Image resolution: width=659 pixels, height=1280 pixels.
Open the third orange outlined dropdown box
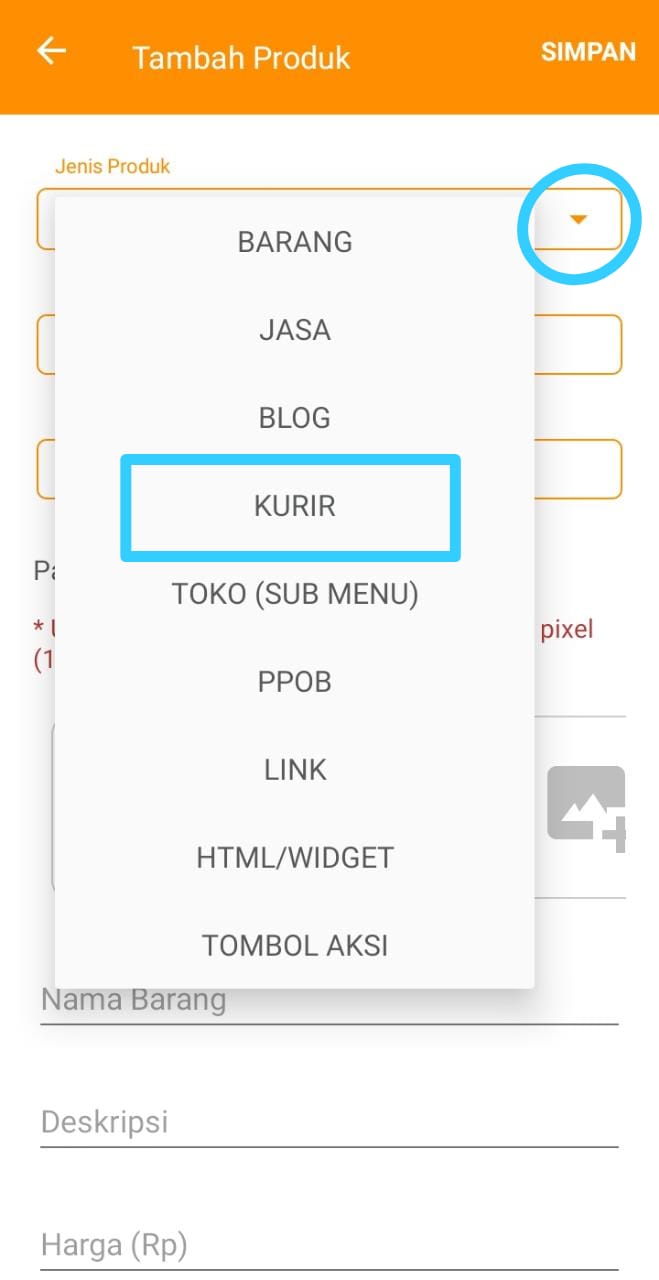click(x=329, y=469)
